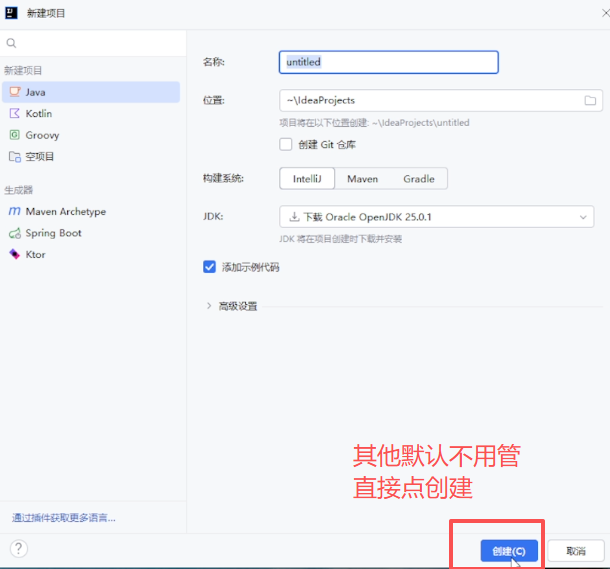Click the search magnifier icon
Image resolution: width=610 pixels, height=569 pixels.
(12, 43)
